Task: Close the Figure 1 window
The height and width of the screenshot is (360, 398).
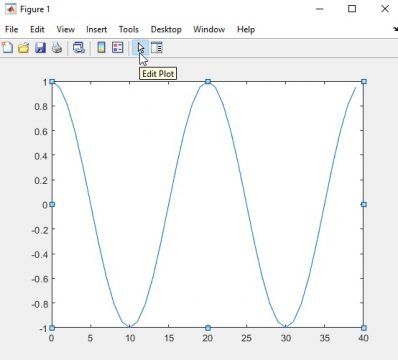Action: click(x=385, y=9)
